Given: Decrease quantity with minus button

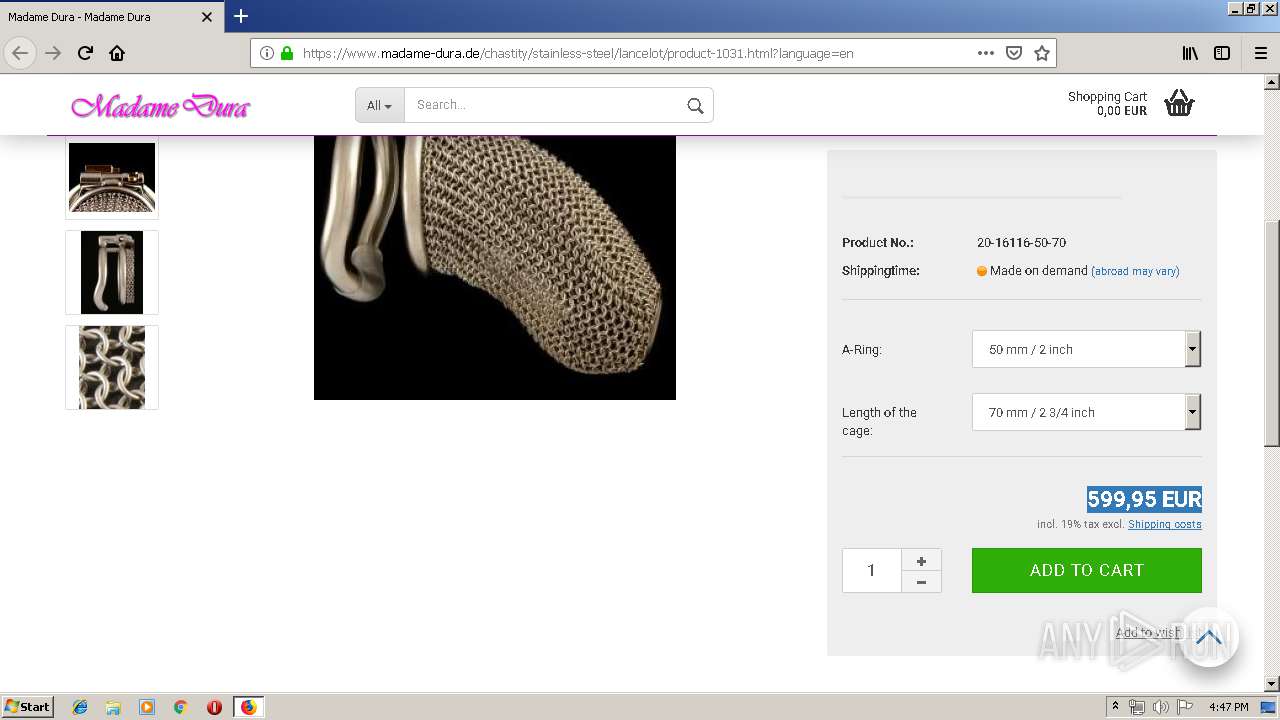Looking at the screenshot, I should (921, 582).
